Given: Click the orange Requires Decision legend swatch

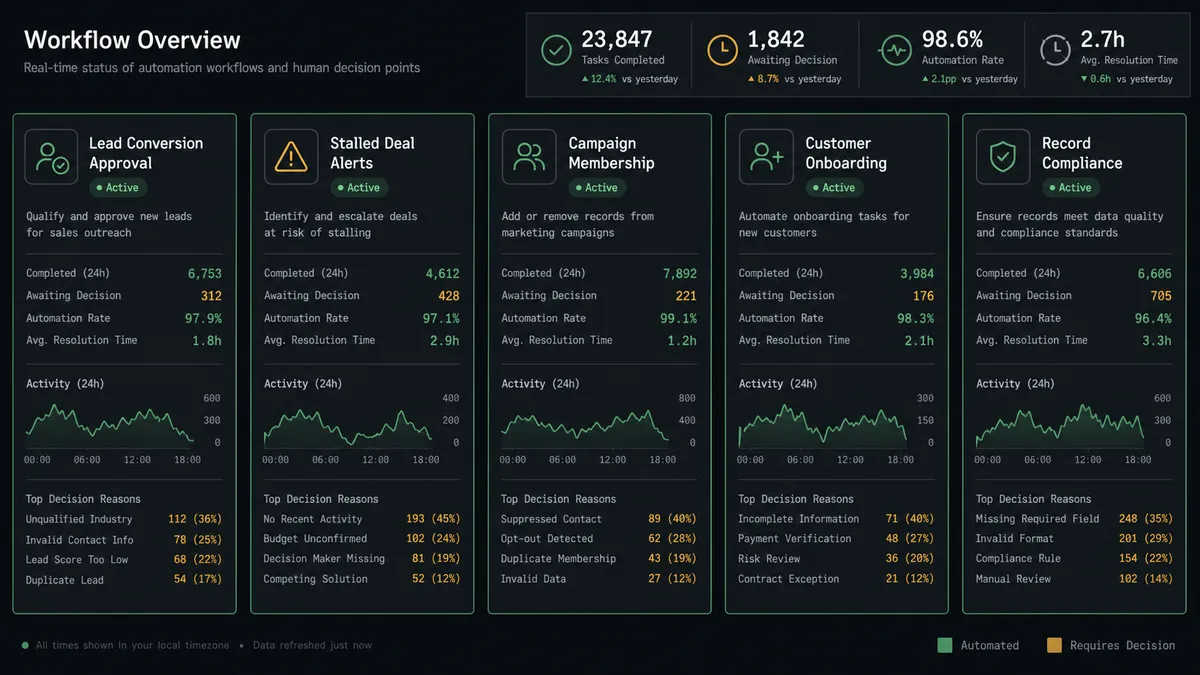Looking at the screenshot, I should (x=1054, y=645).
